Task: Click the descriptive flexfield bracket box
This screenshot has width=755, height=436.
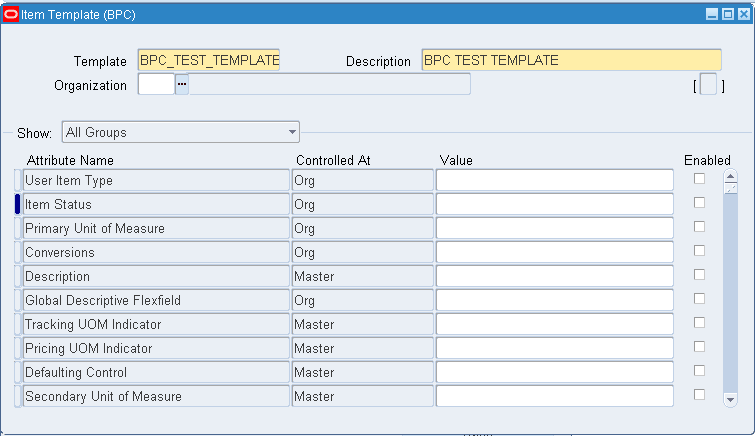Action: click(x=709, y=86)
